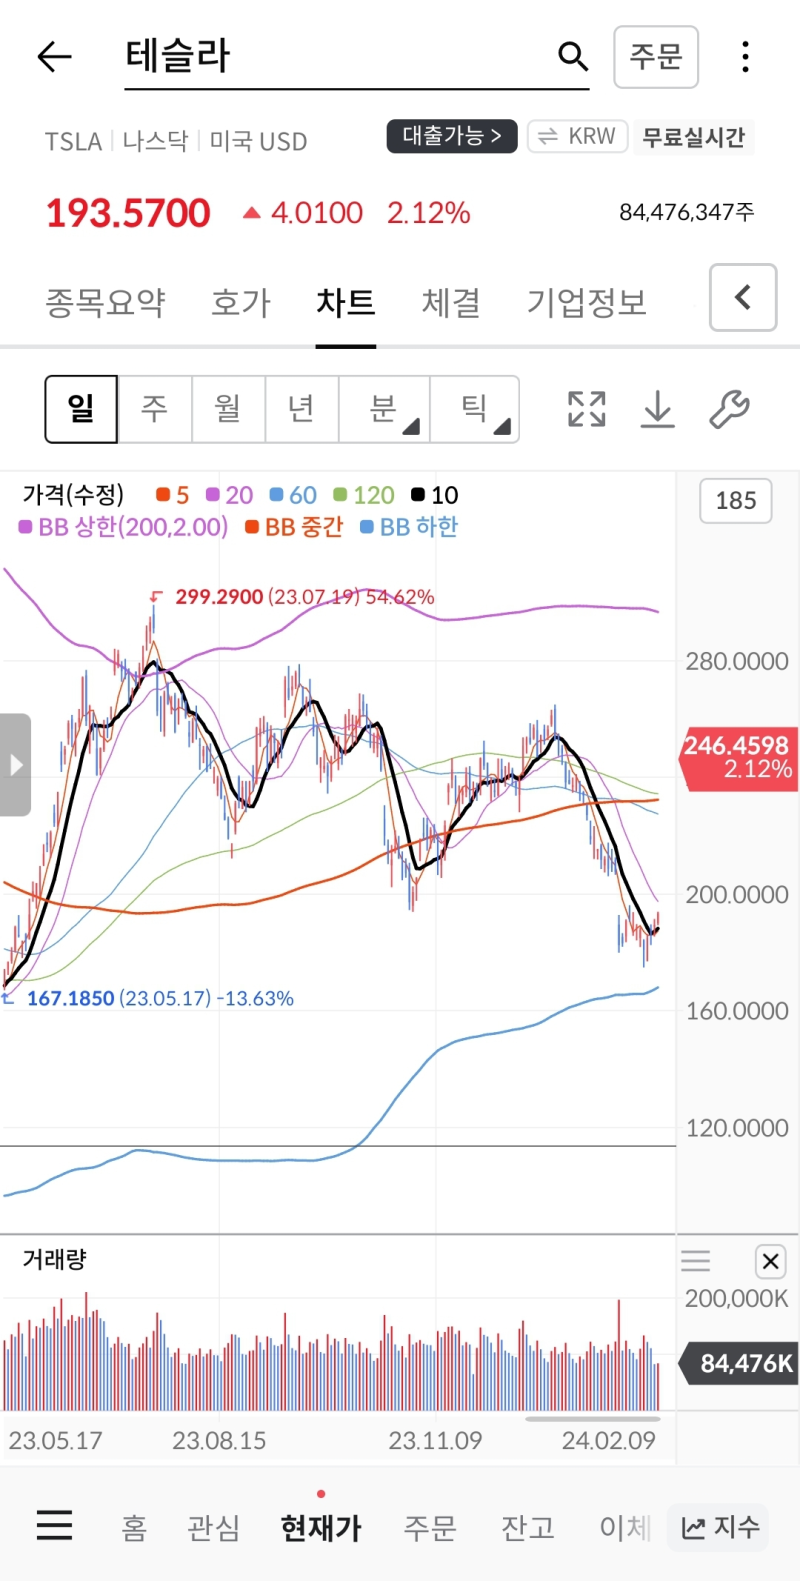800x1581 pixels.
Task: Select the 월 monthly chart period
Action: click(228, 409)
